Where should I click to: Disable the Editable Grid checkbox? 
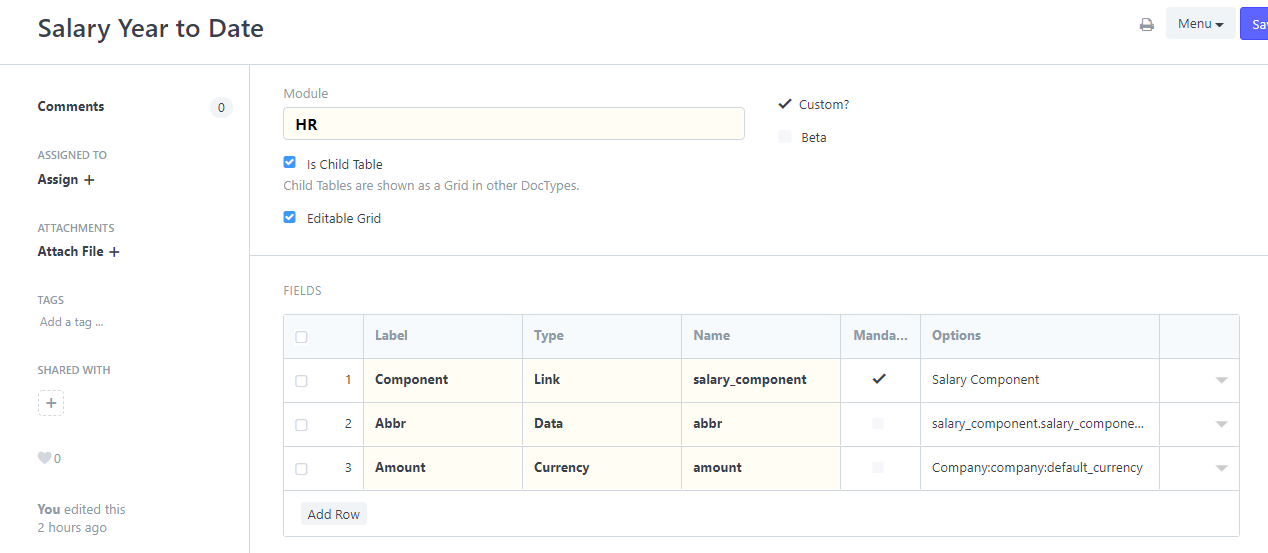[x=290, y=217]
